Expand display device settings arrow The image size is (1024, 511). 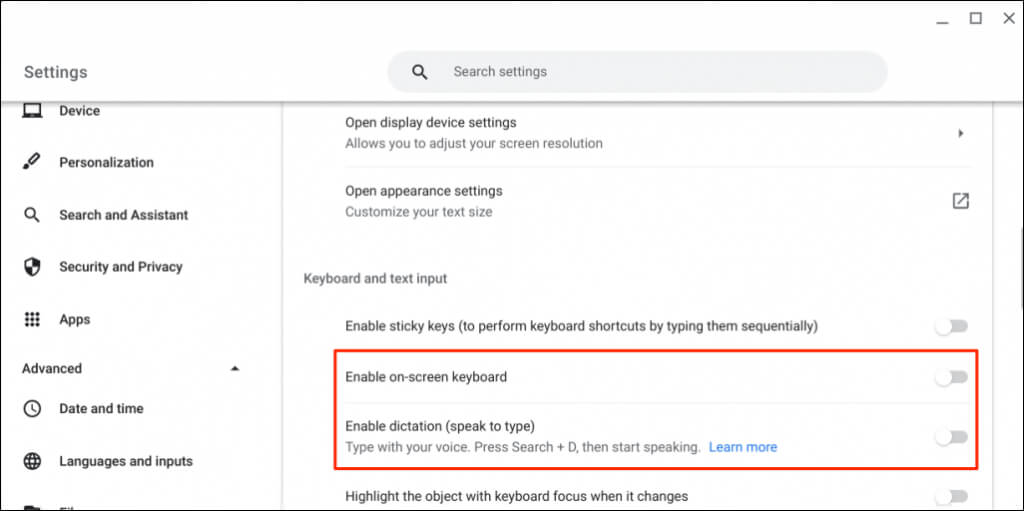[x=960, y=133]
